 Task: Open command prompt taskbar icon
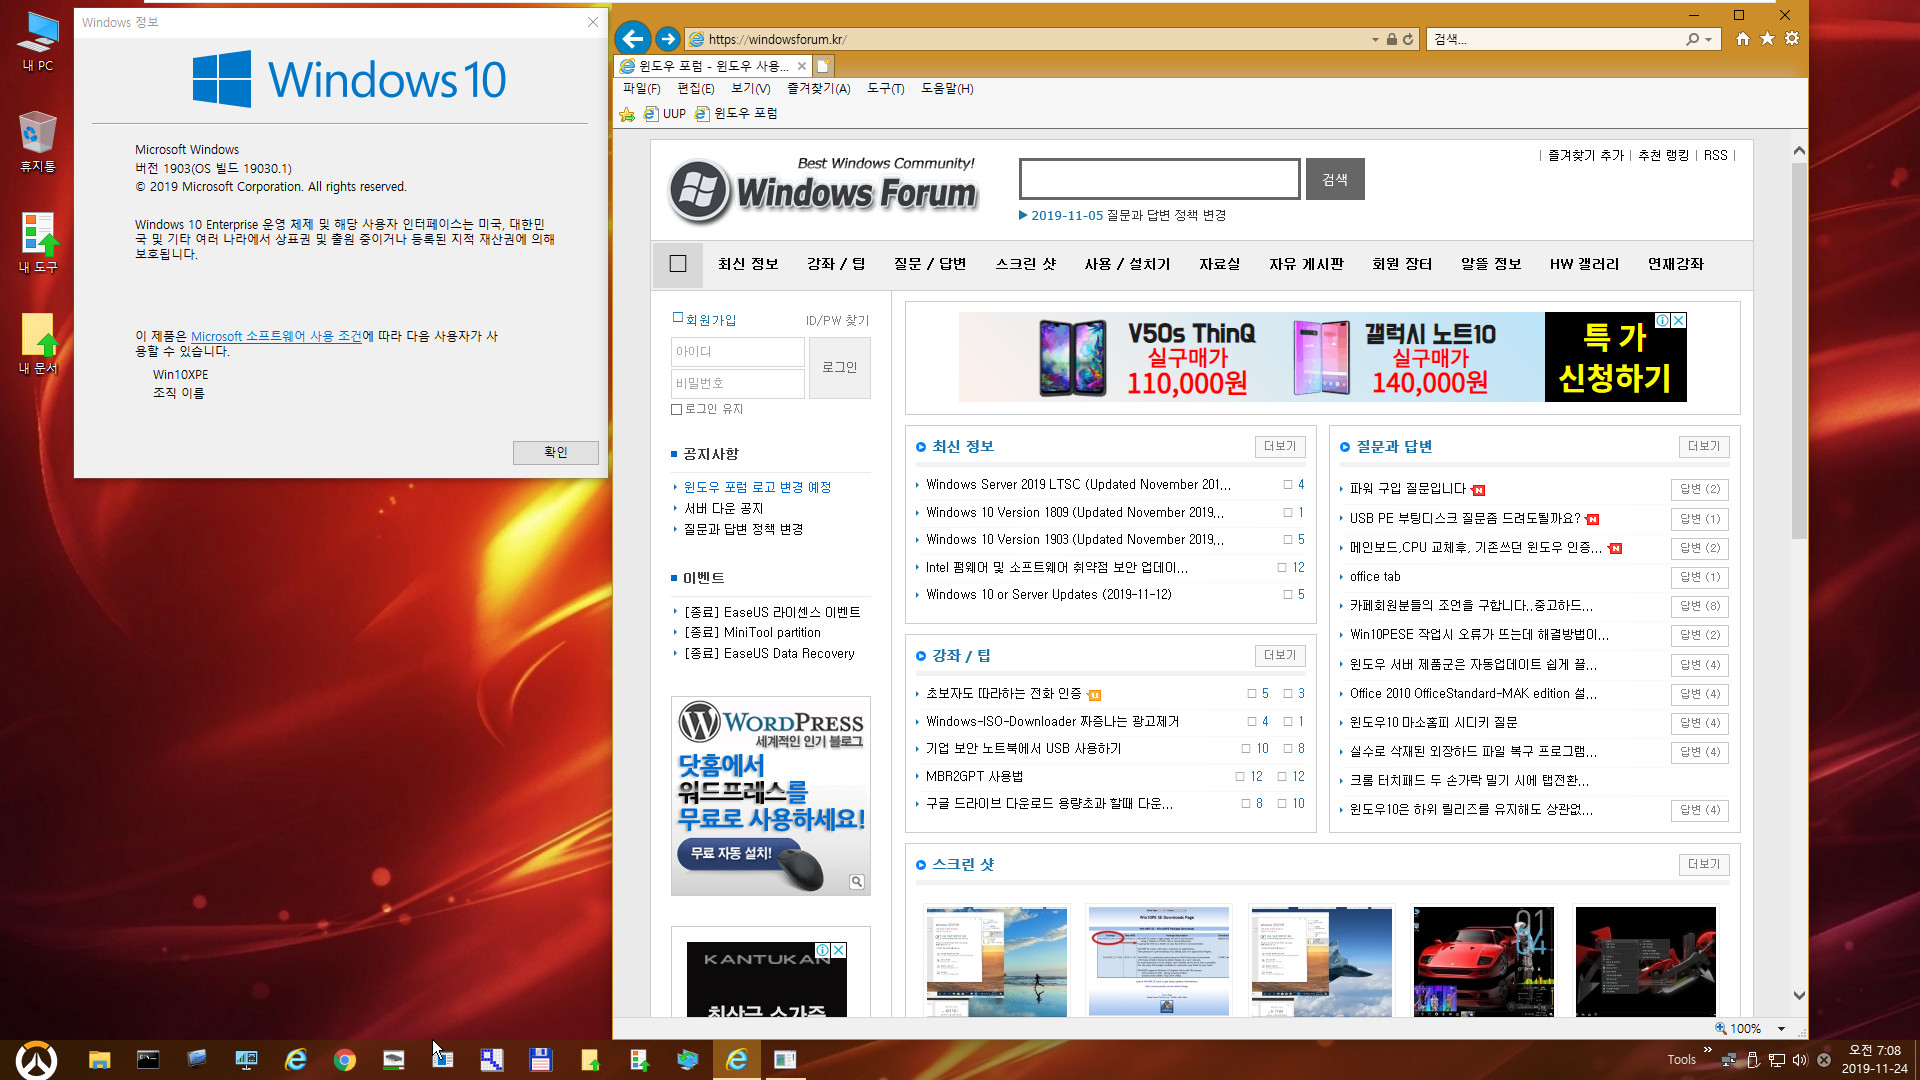(148, 1060)
